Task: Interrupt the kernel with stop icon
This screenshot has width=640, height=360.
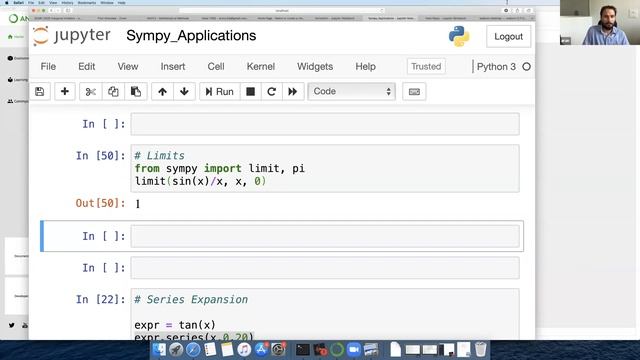Action: (x=251, y=91)
